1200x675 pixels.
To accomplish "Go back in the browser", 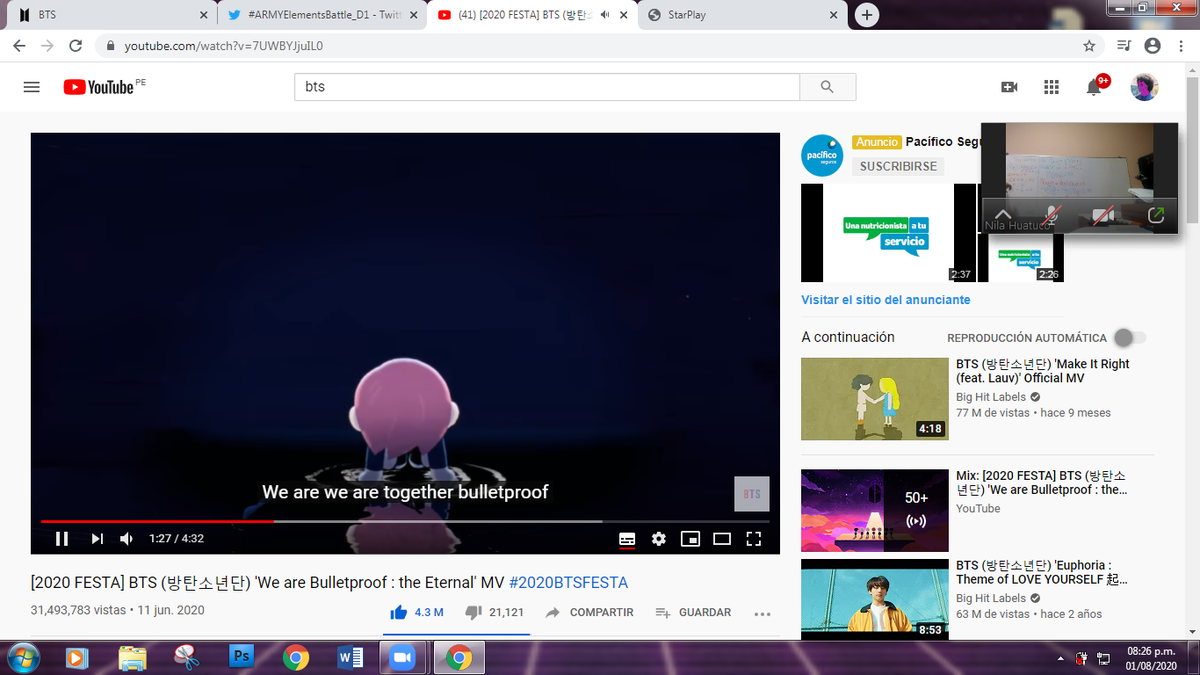I will click(20, 46).
